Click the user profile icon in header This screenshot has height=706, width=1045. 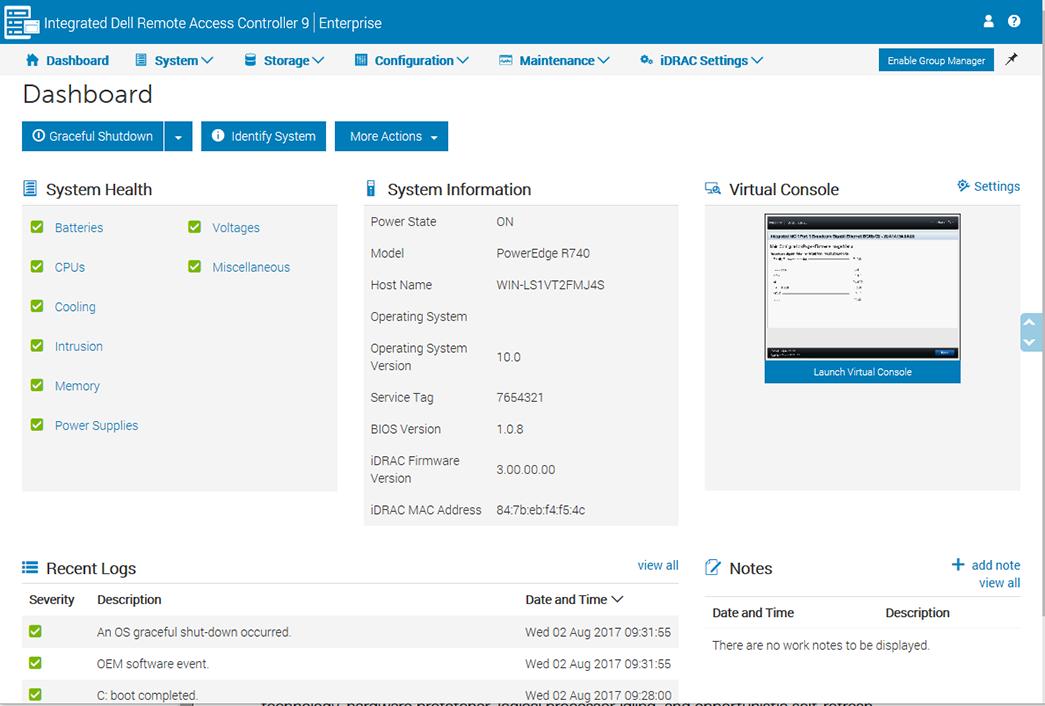989,21
